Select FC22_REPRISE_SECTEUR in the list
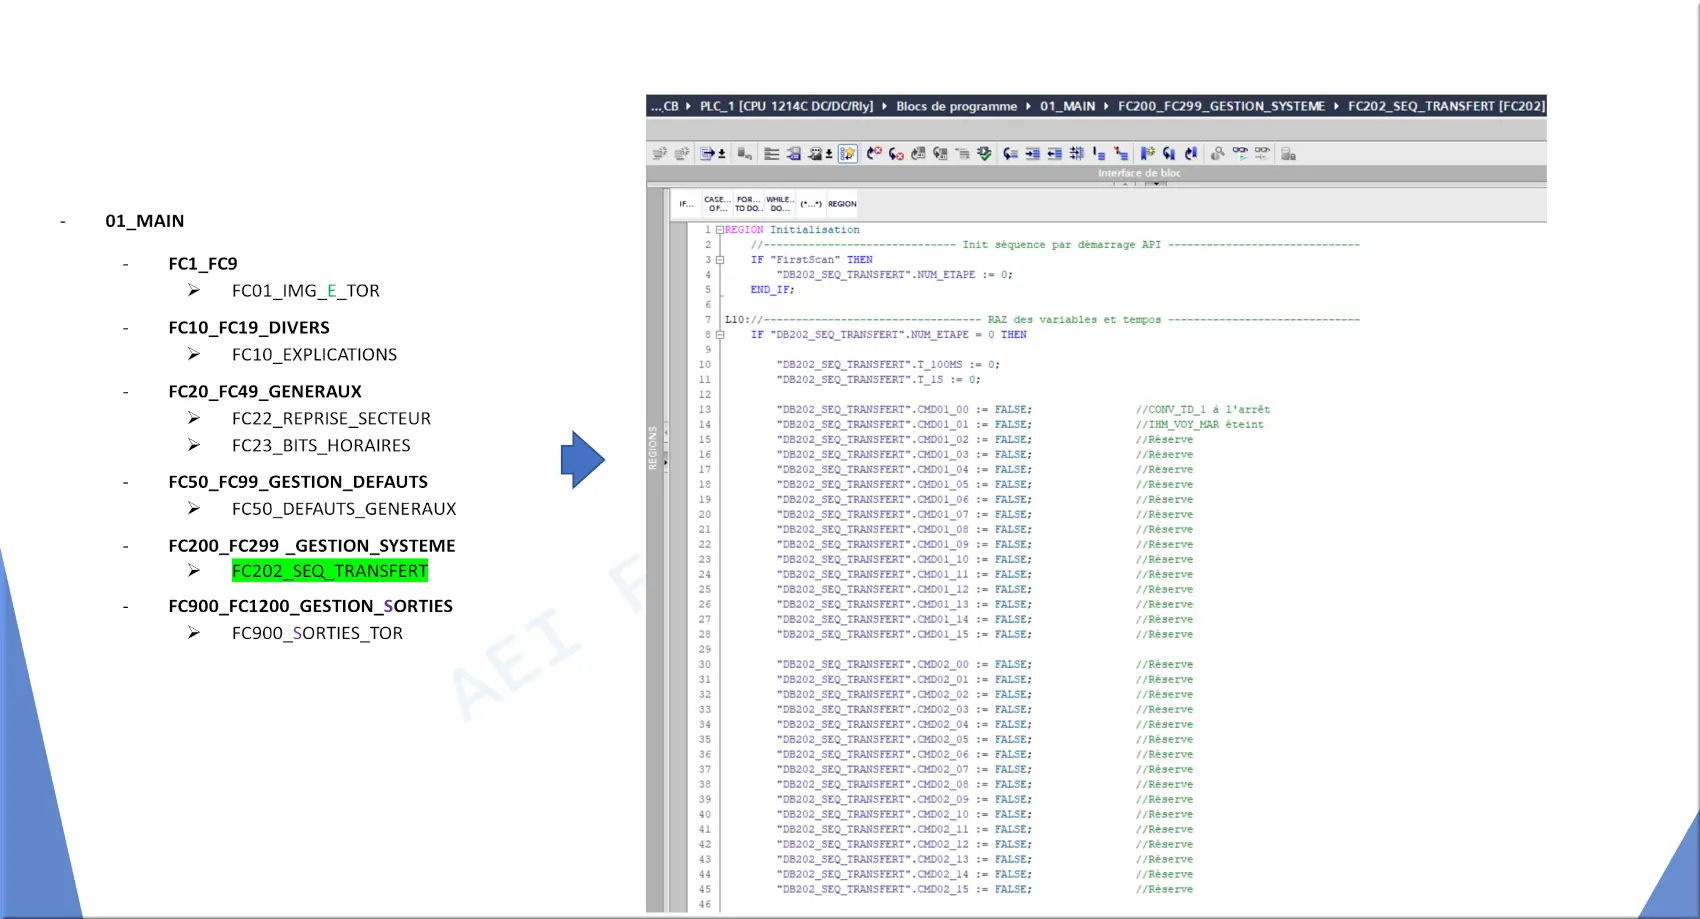 click(331, 419)
